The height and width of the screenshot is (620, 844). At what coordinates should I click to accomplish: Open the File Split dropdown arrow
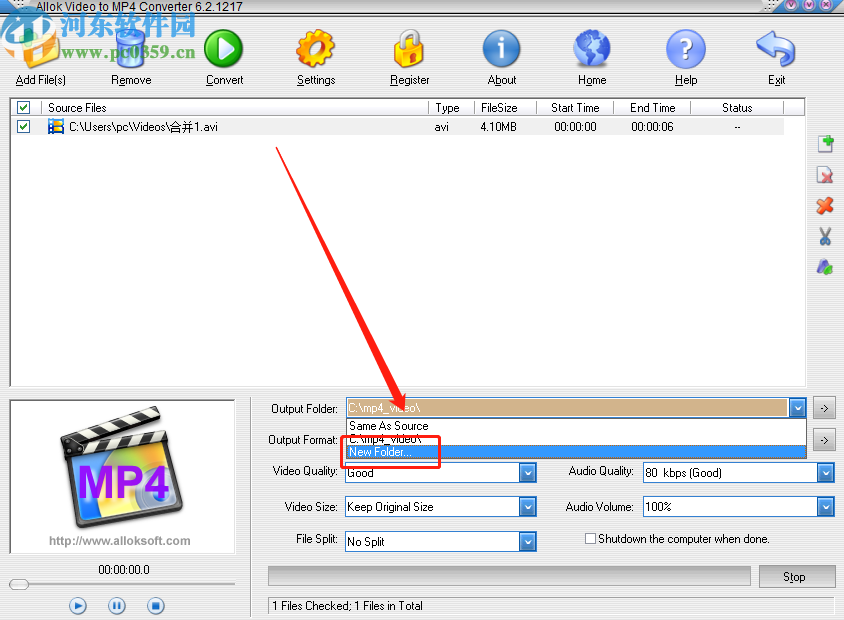(x=528, y=542)
